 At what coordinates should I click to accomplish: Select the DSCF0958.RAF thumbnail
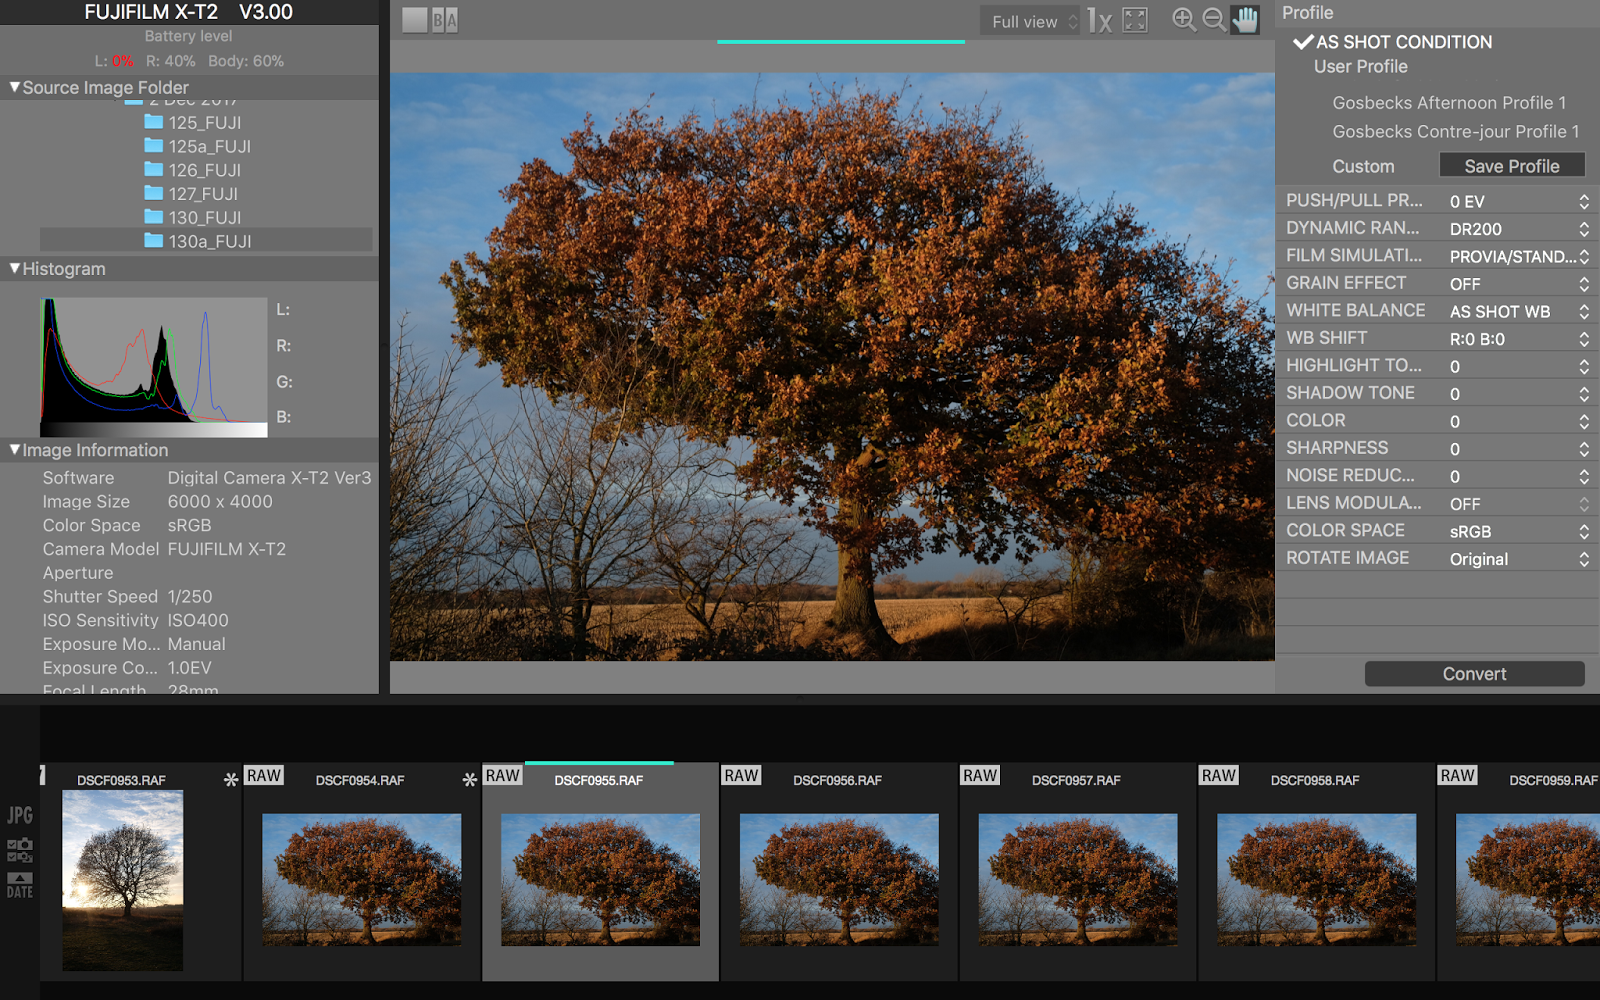1317,880
